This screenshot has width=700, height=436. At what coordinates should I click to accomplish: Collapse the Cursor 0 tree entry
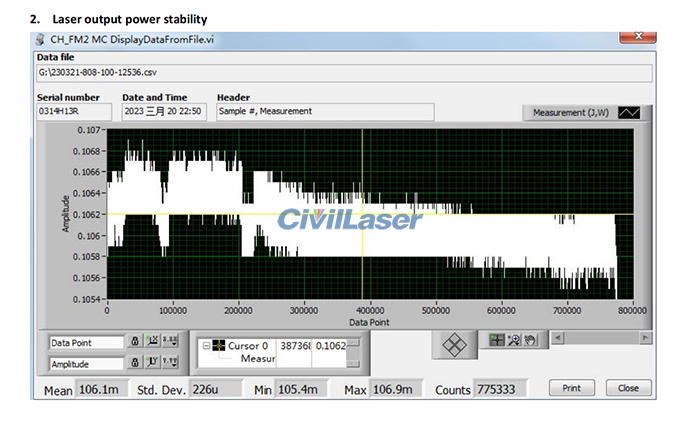(x=206, y=345)
